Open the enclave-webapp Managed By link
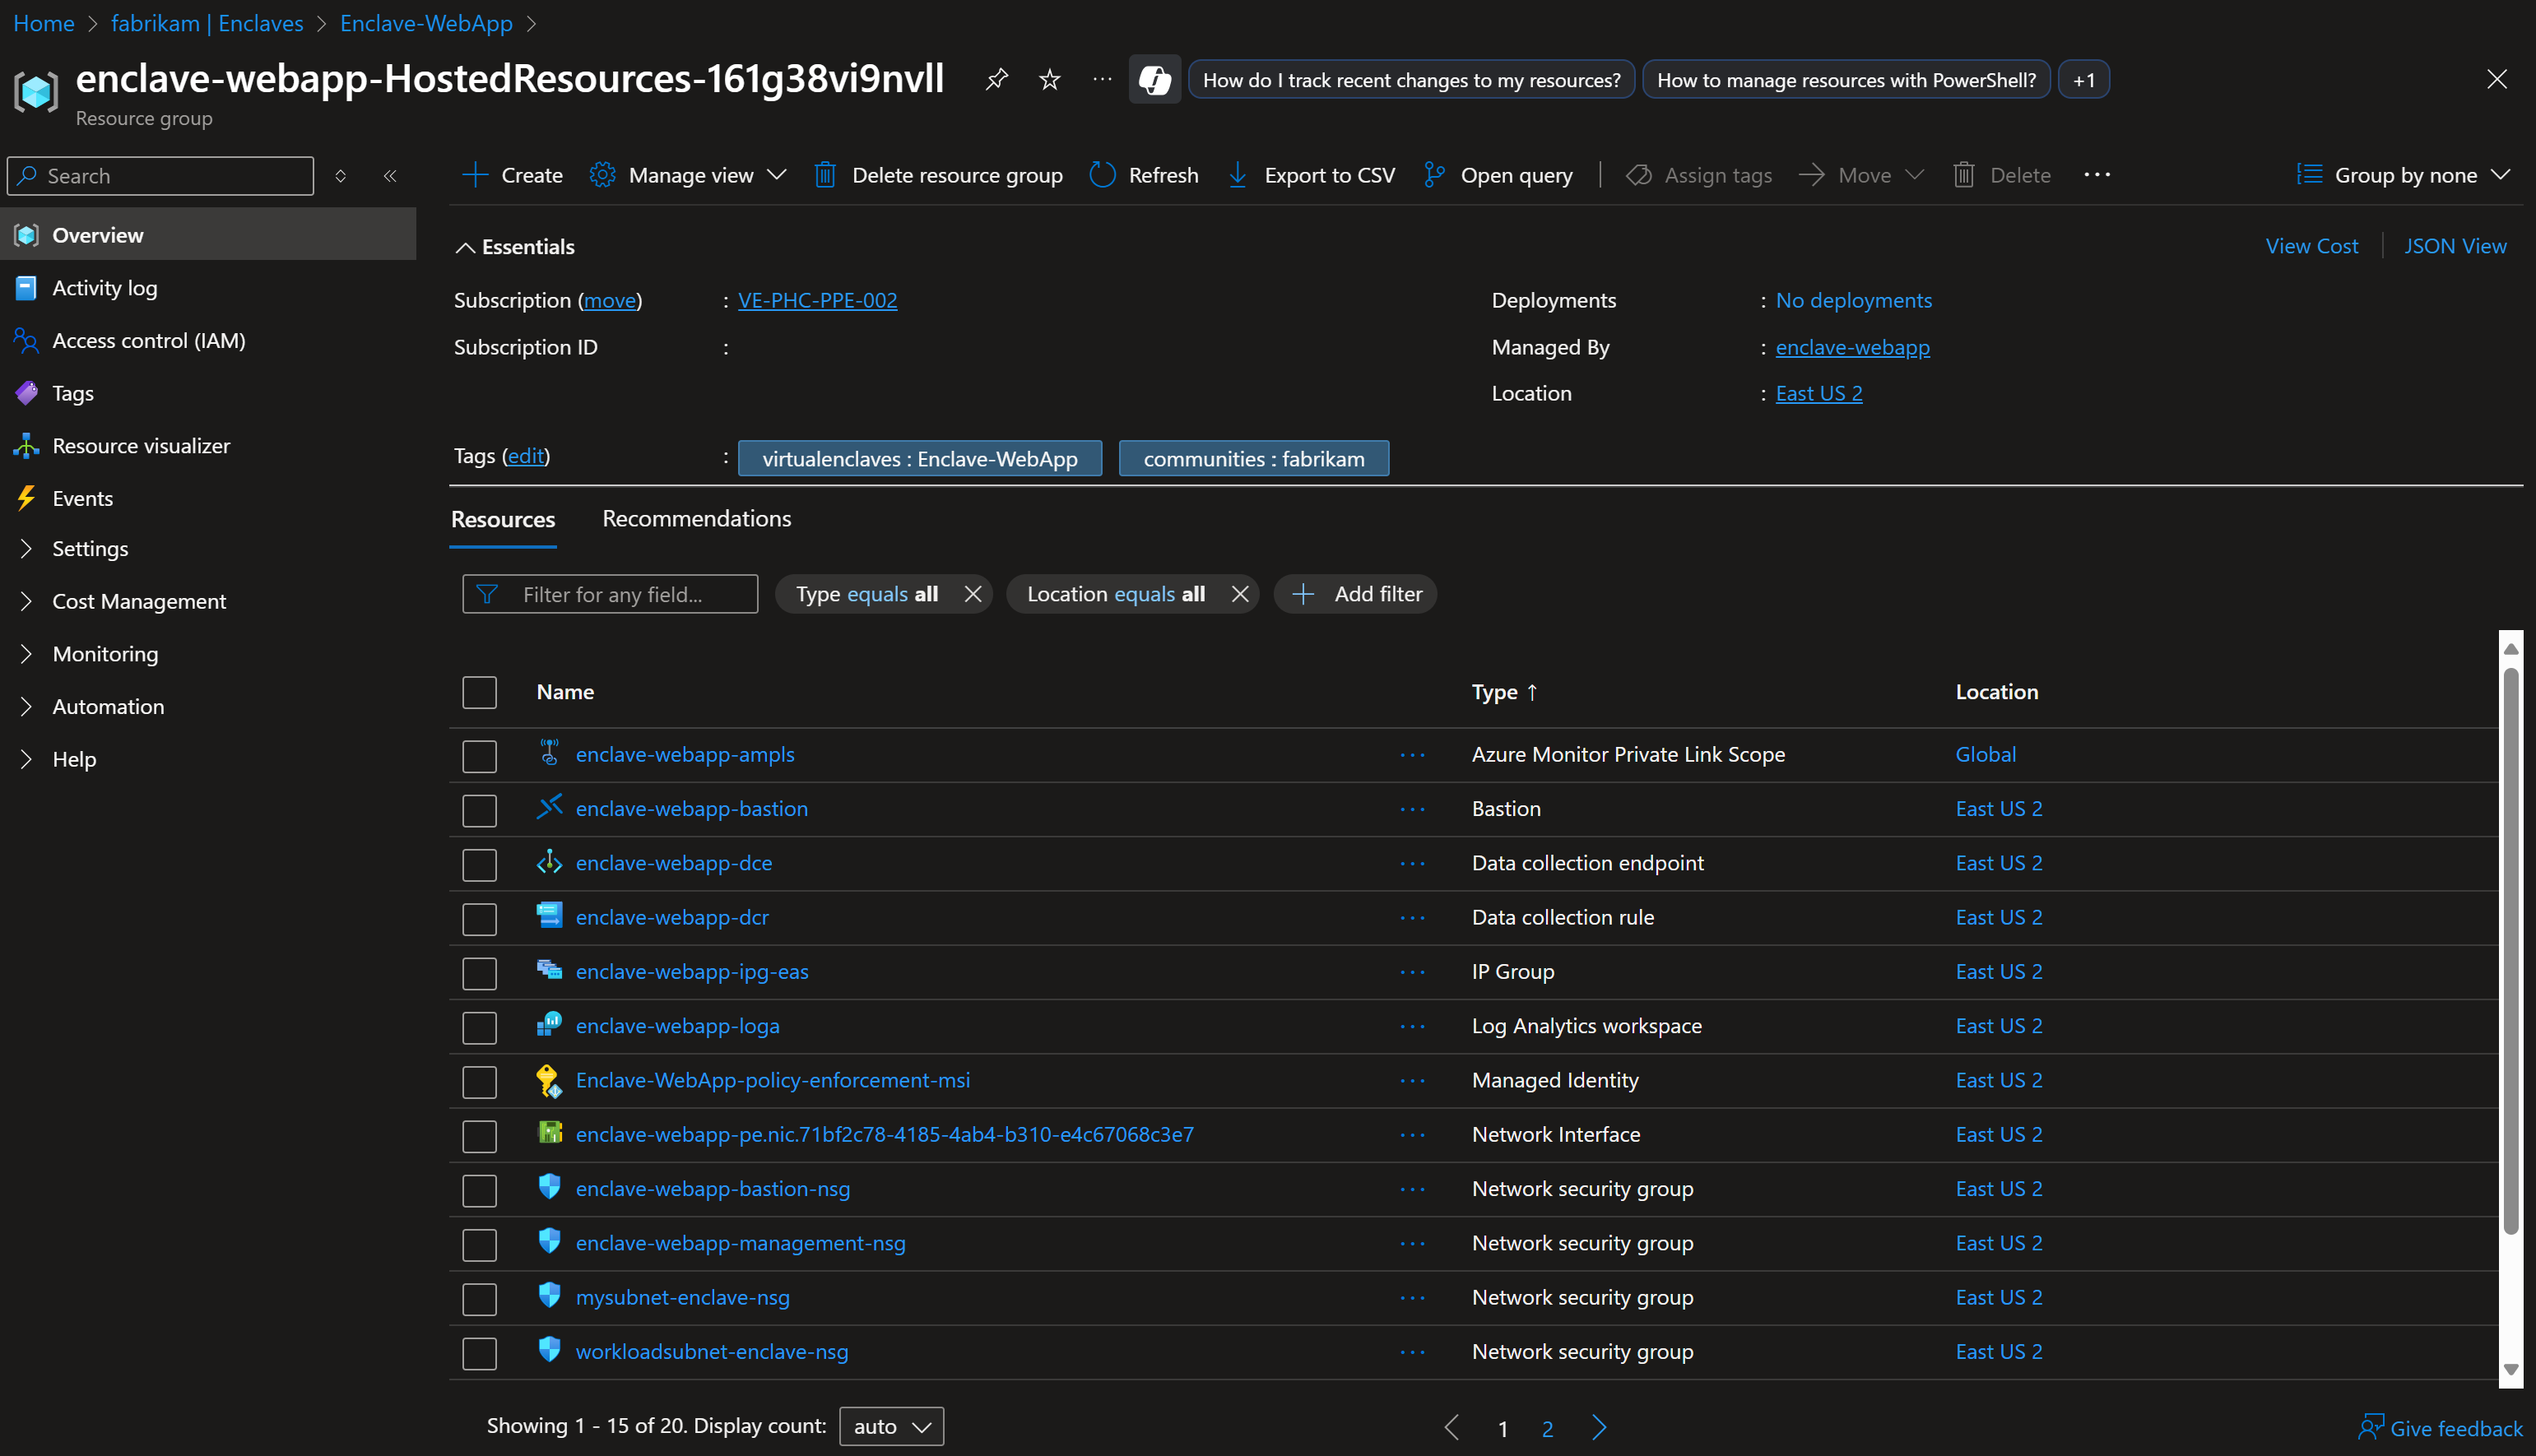2536x1456 pixels. (1852, 347)
